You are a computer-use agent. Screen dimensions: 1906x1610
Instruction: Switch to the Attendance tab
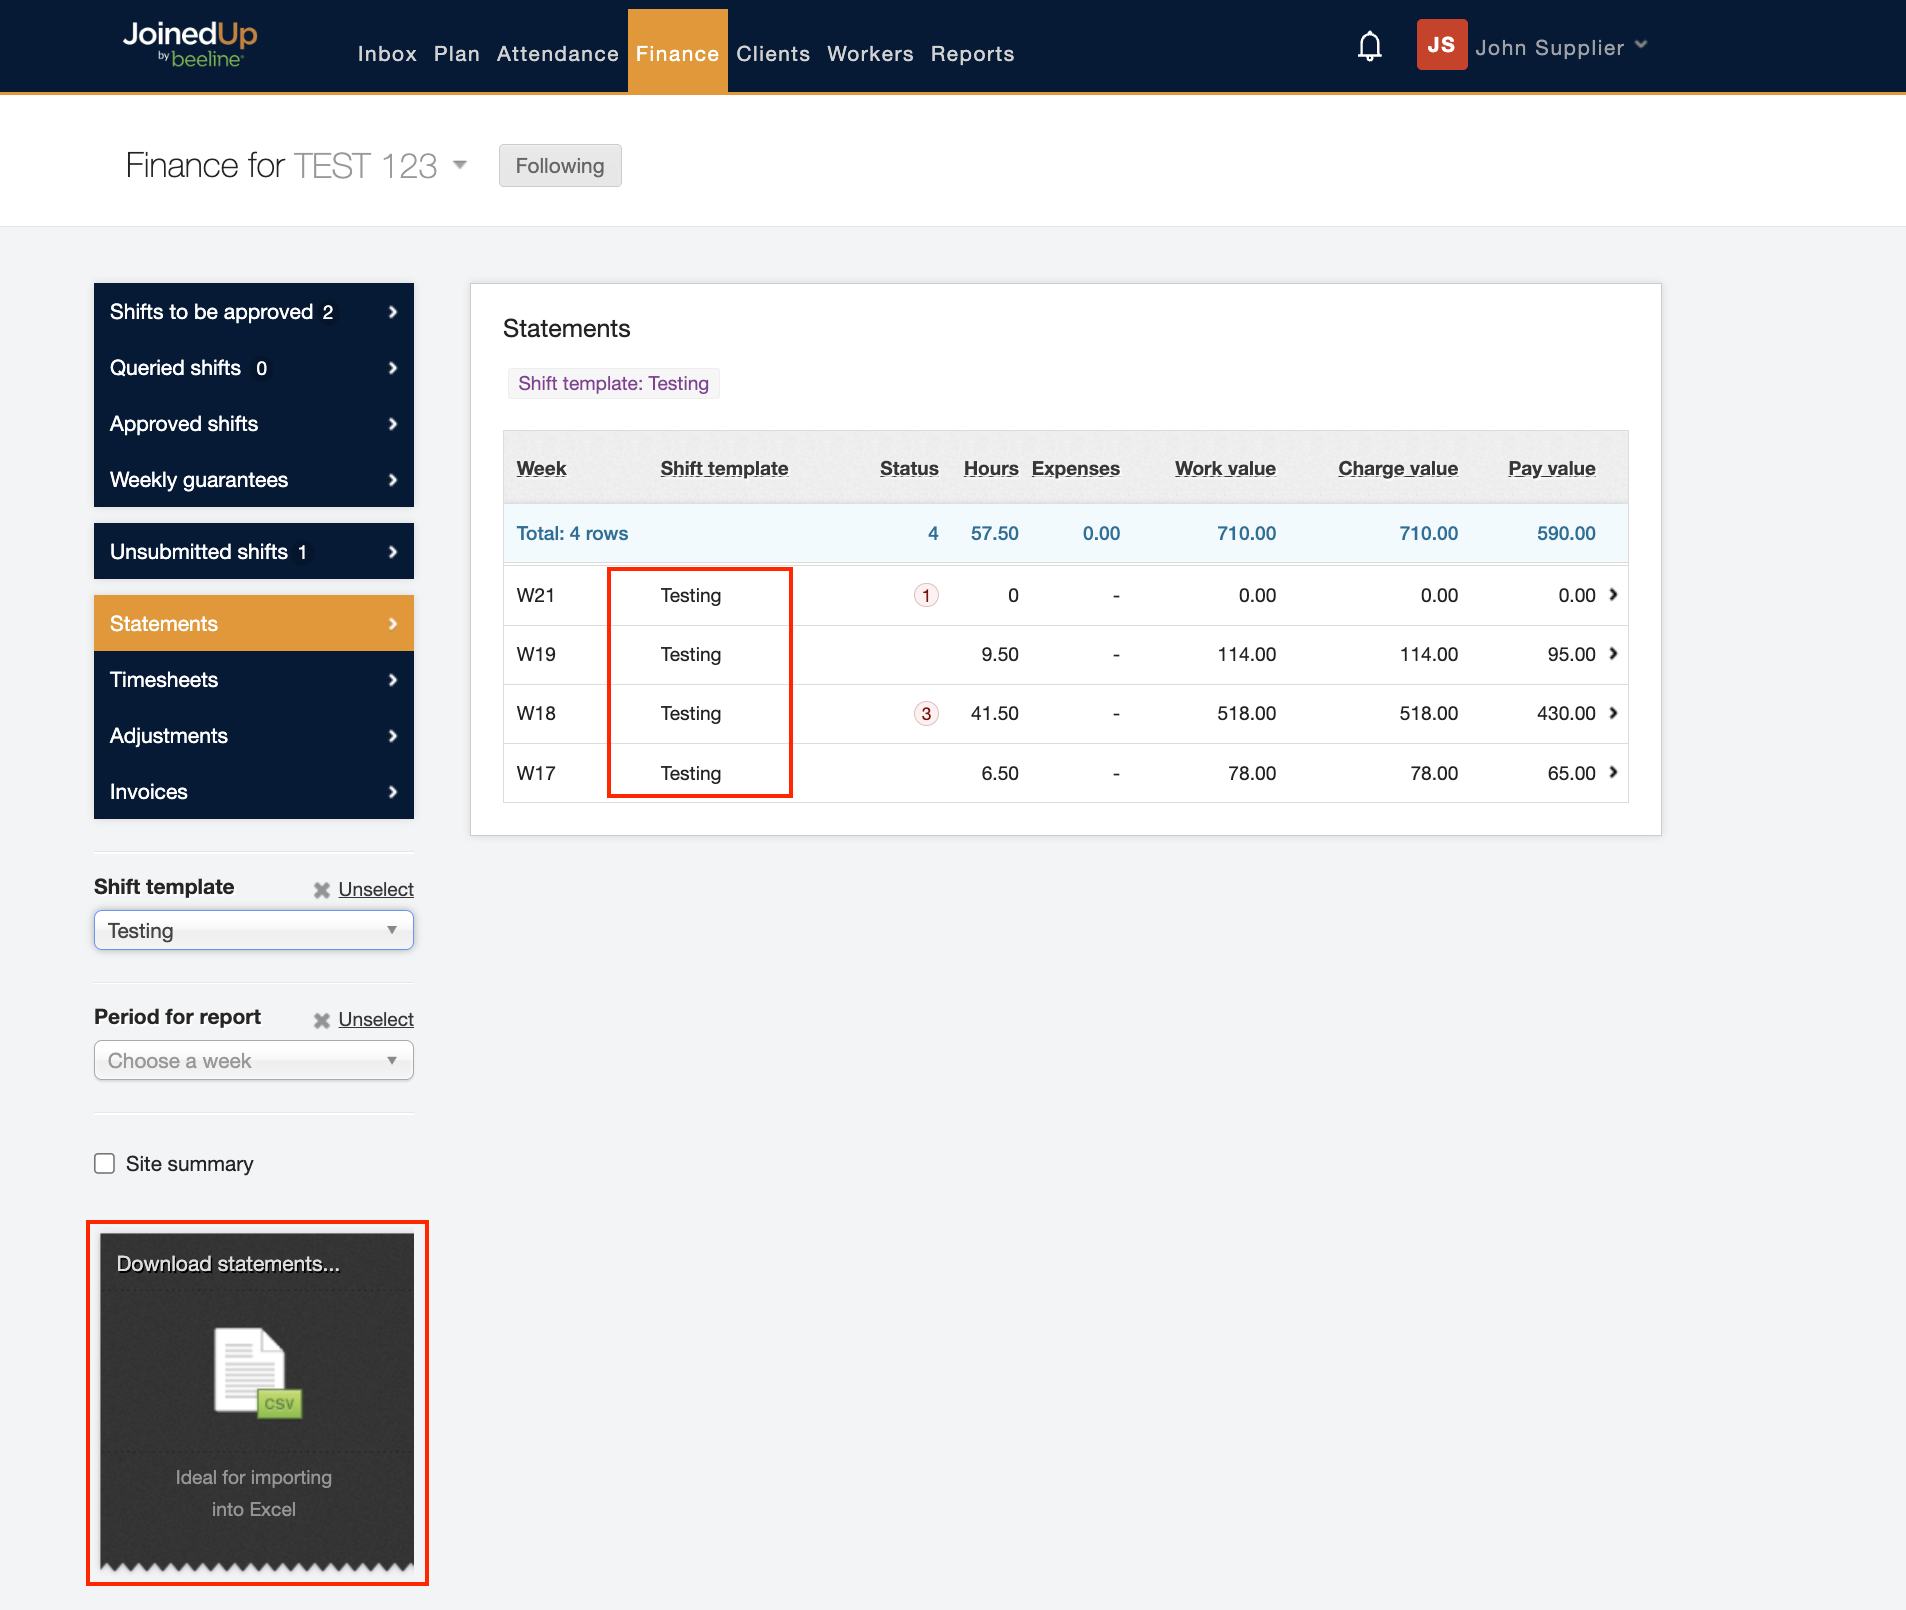tap(557, 54)
